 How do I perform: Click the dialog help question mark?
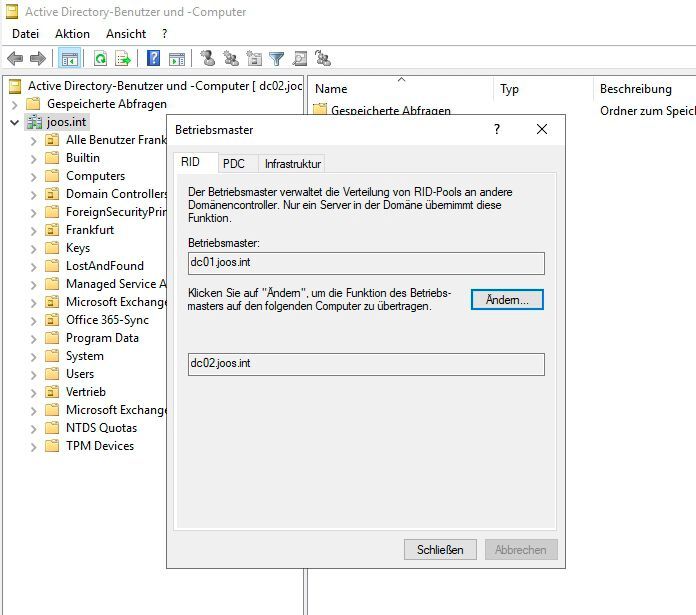coord(497,129)
